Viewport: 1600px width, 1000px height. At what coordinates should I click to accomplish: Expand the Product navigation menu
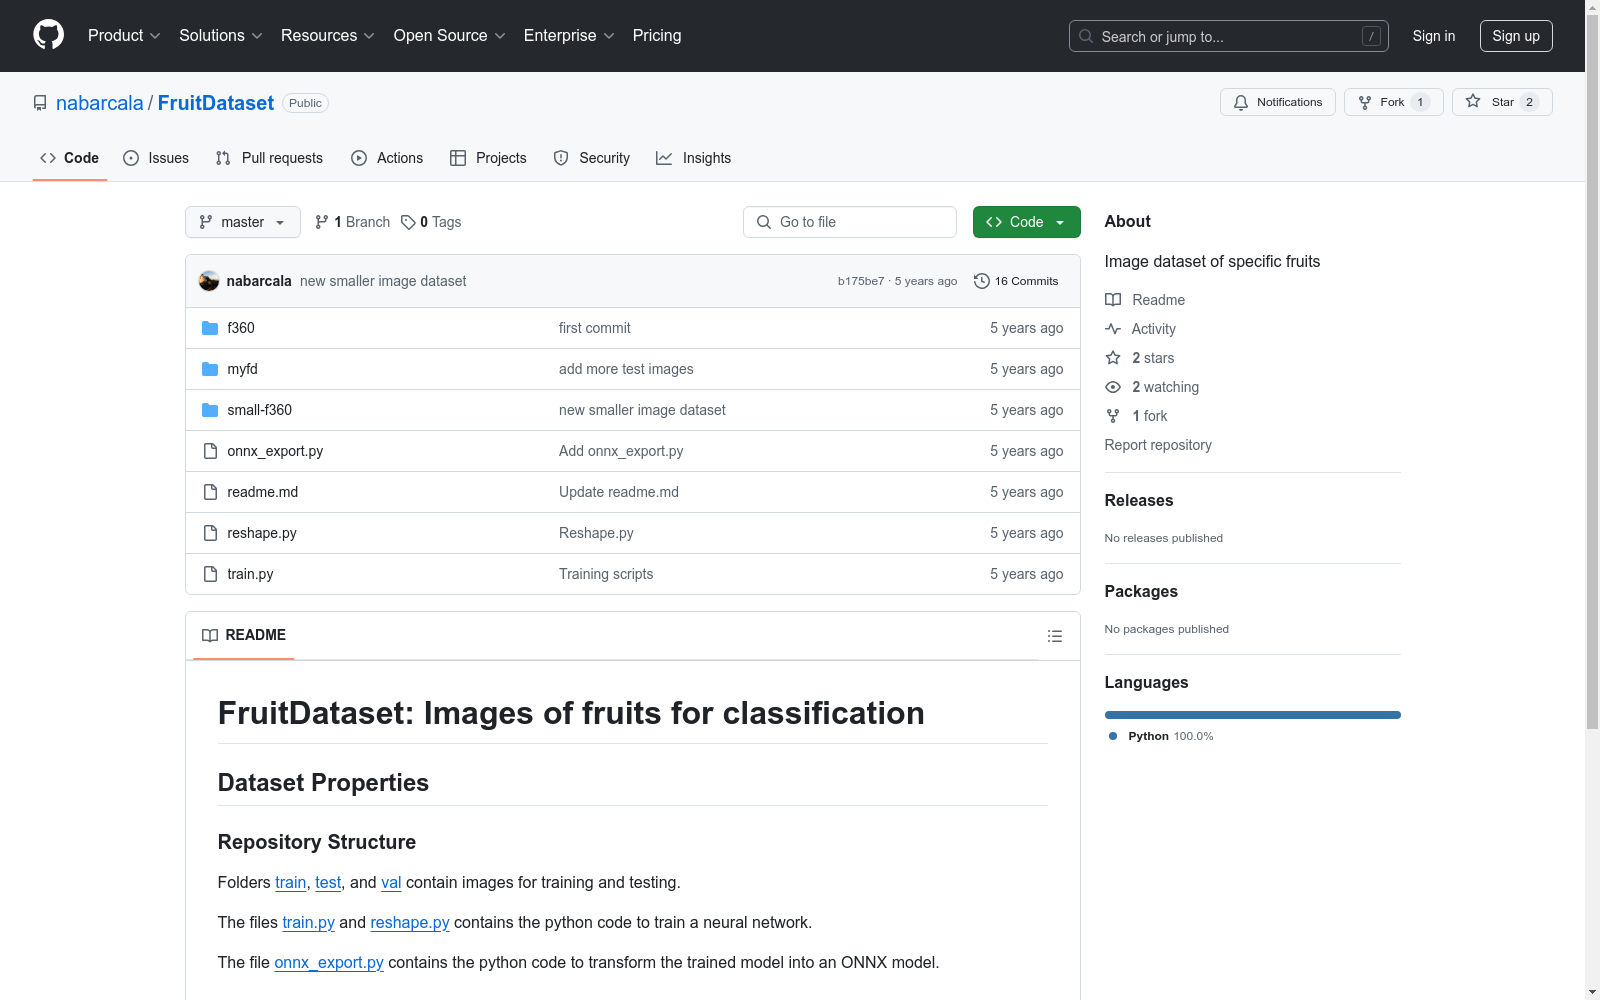[x=124, y=36]
